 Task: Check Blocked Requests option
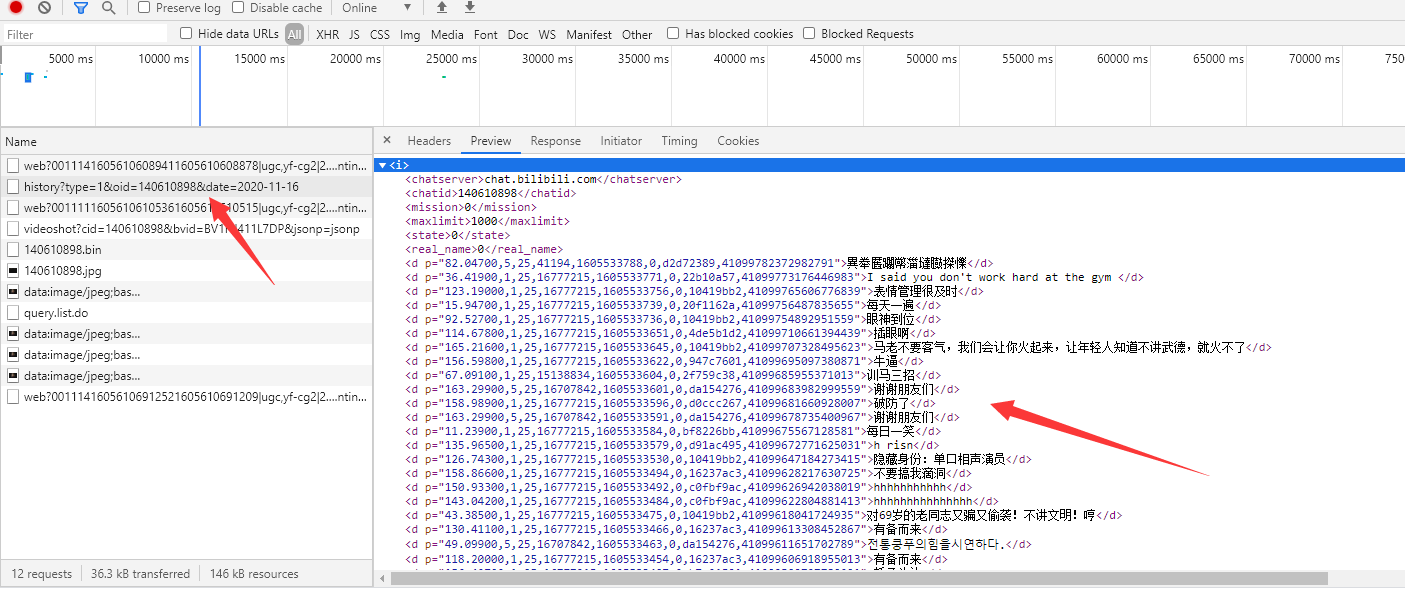pyautogui.click(x=809, y=33)
